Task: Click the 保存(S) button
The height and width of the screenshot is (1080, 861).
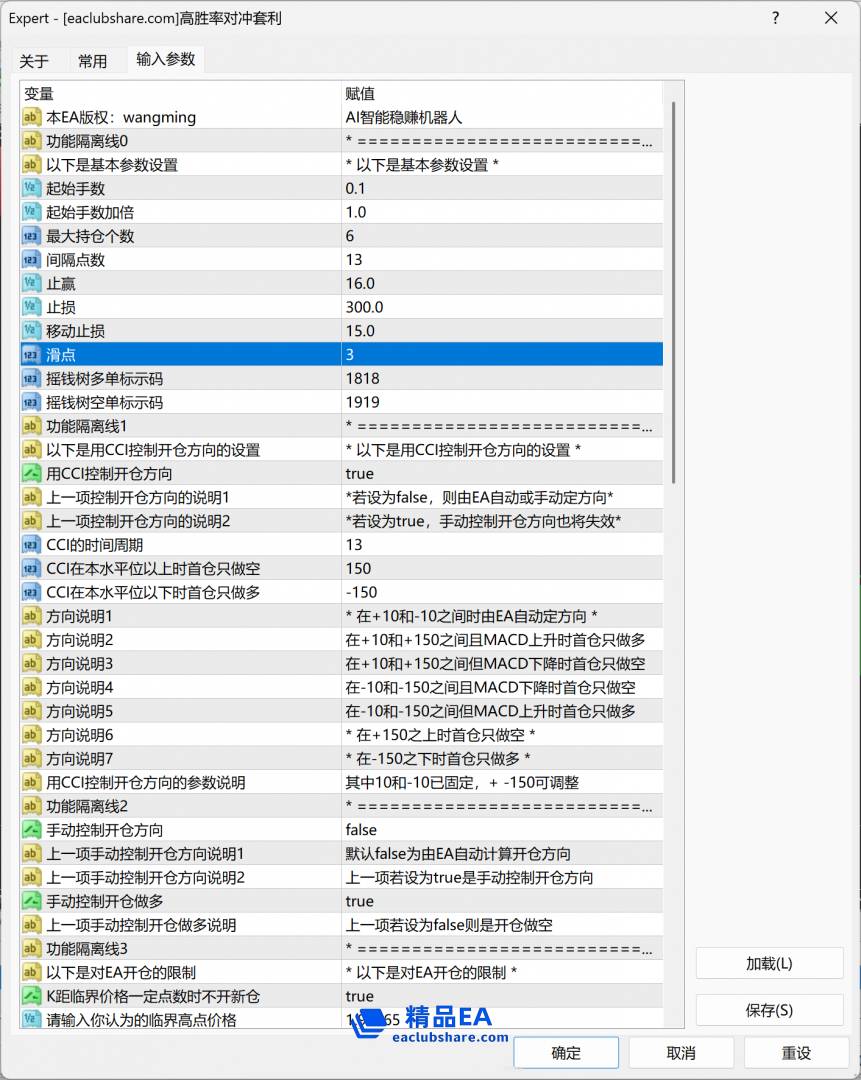Action: [769, 1010]
